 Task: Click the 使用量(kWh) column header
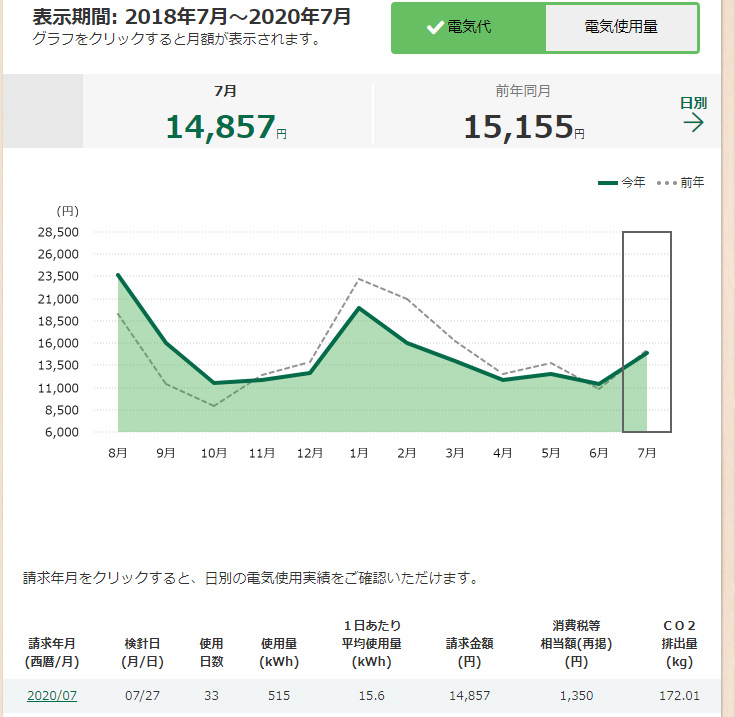click(280, 652)
